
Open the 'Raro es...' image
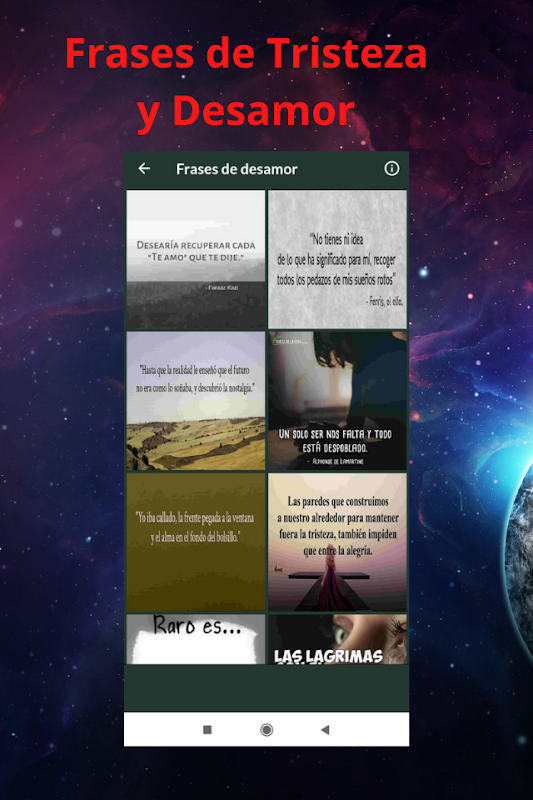pos(196,639)
